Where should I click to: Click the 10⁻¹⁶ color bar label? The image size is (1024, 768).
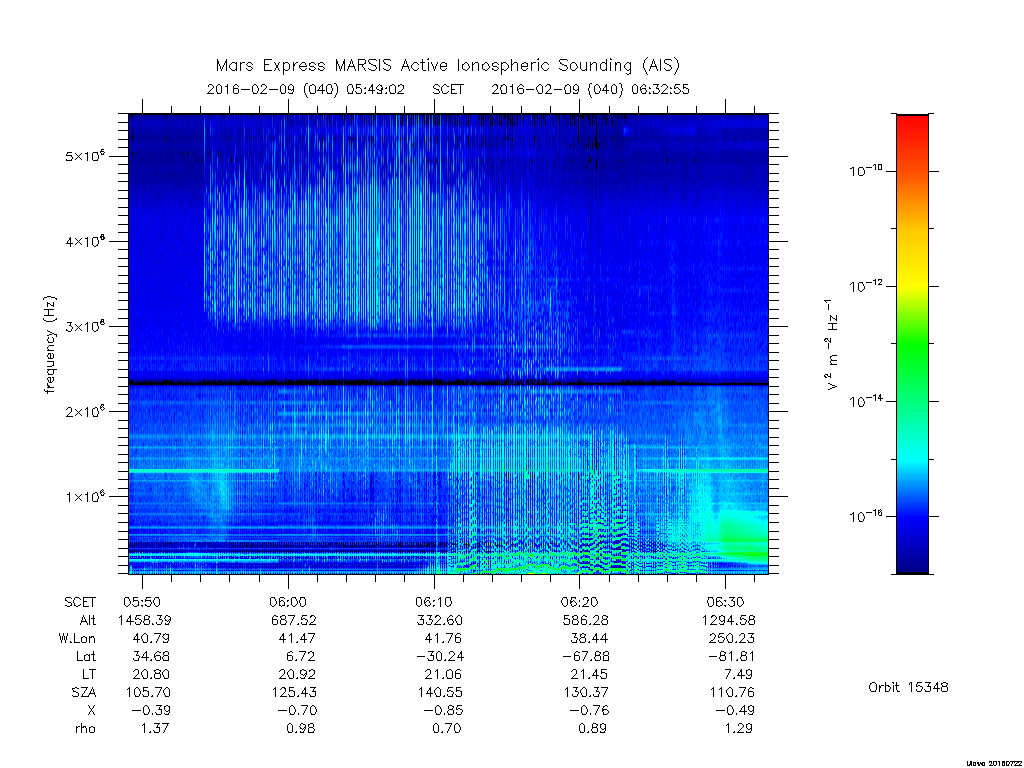pos(866,517)
